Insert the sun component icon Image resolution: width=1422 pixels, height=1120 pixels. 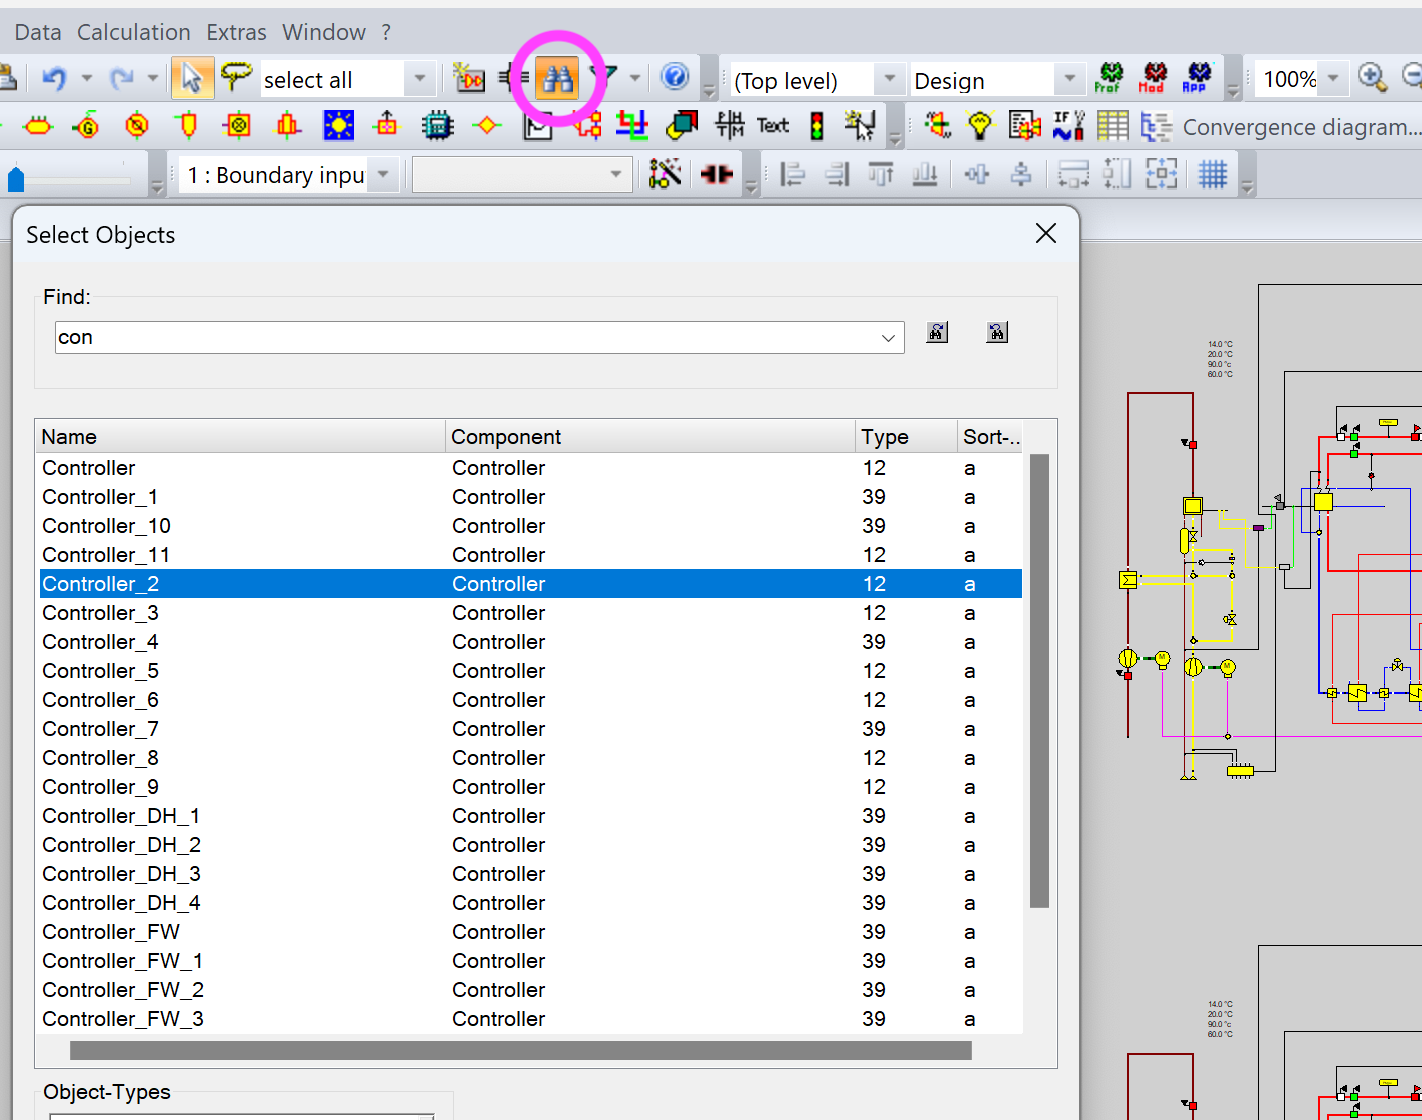[x=338, y=125]
